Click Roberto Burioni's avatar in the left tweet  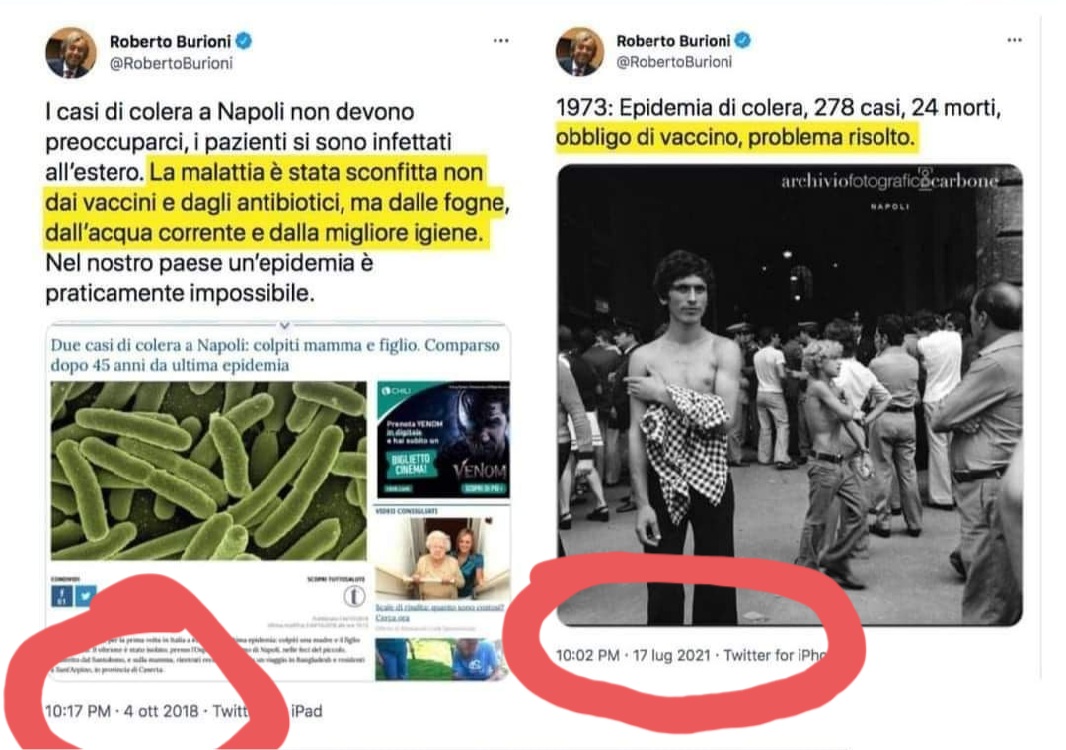(71, 52)
